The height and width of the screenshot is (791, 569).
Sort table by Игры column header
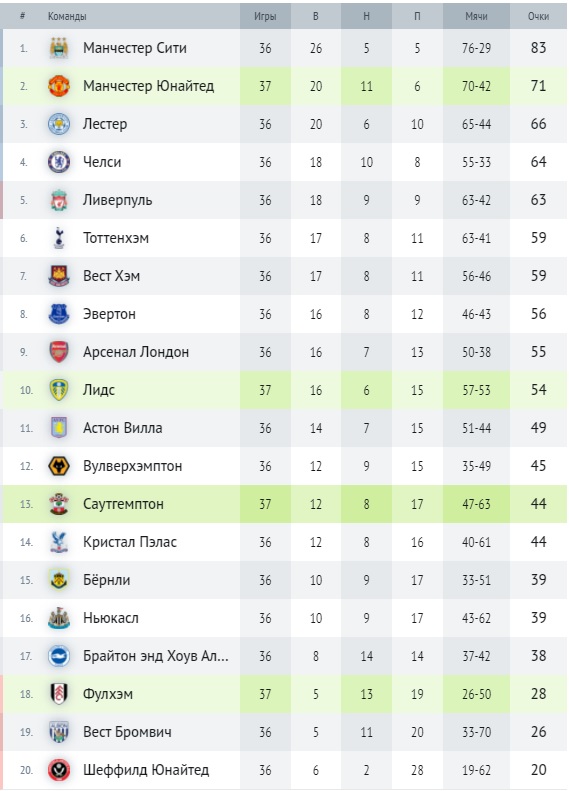[265, 16]
